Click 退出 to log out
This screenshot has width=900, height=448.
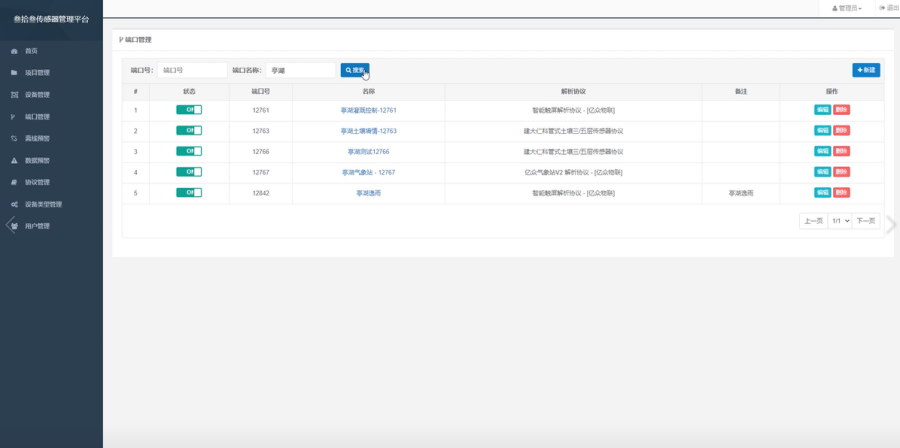coord(888,8)
